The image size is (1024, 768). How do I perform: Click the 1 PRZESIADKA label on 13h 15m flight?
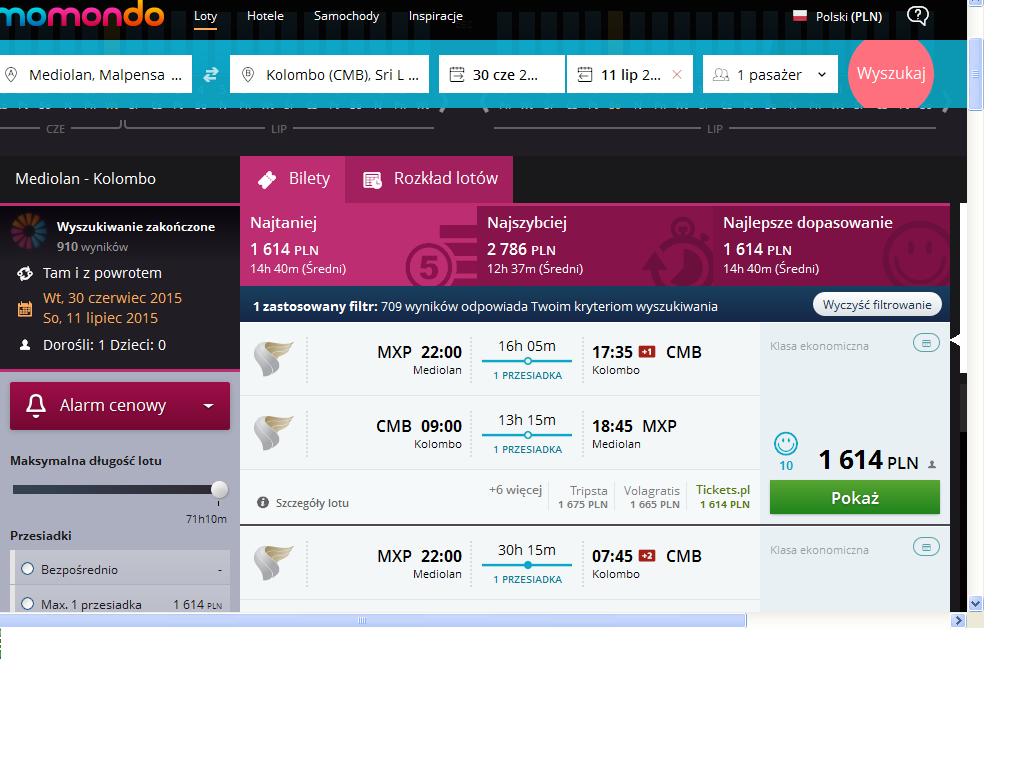[528, 449]
